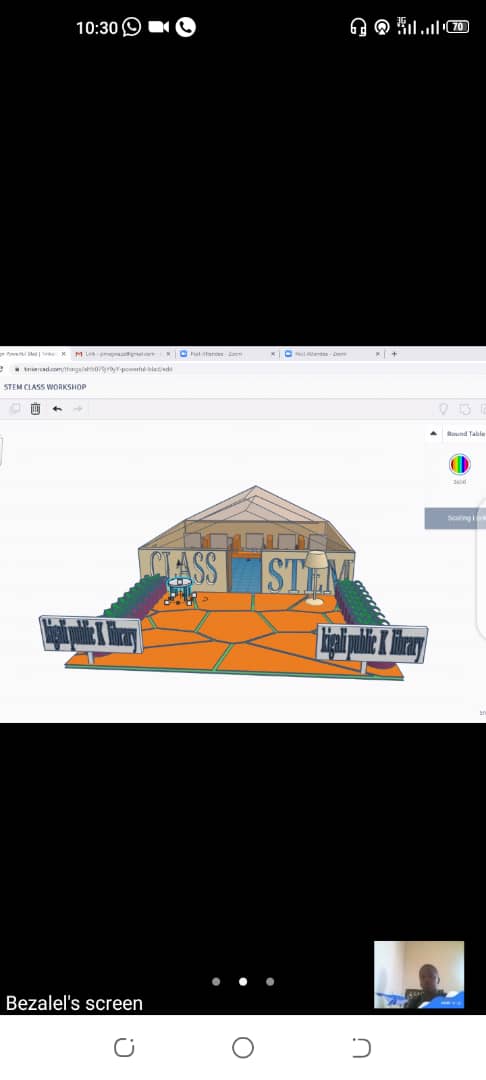Select the selected round table in the model

[x=180, y=588]
